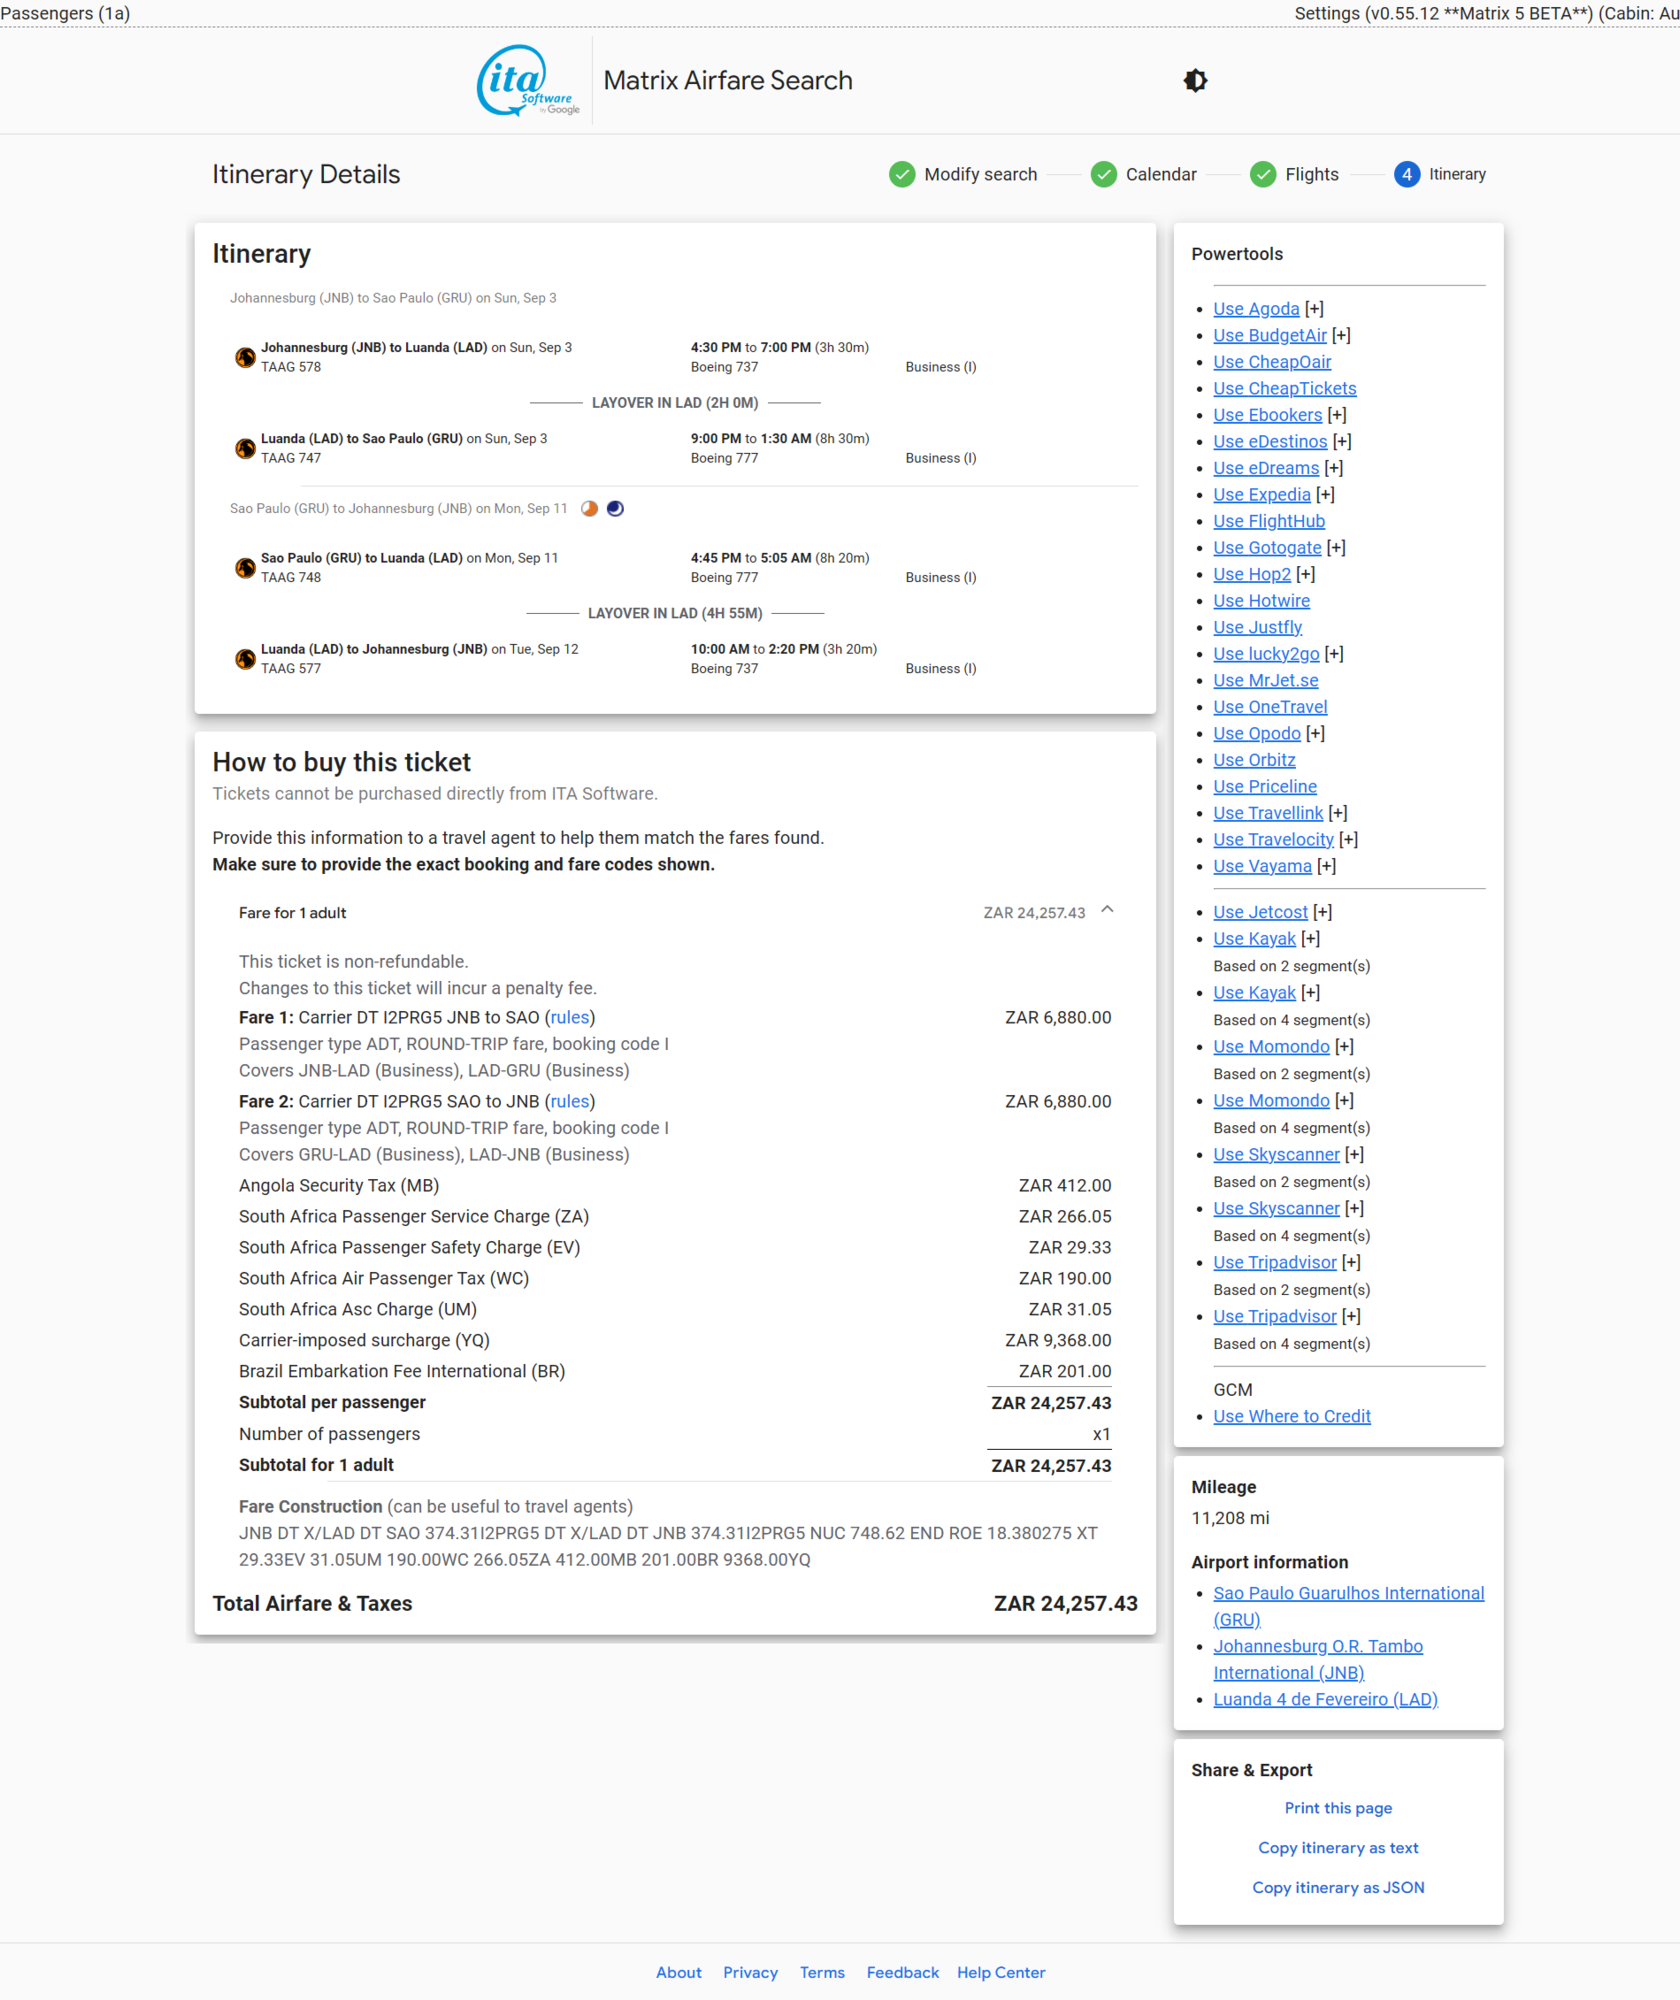Click the green checkmark beside Modify search
This screenshot has width=1680, height=2000.
click(902, 175)
